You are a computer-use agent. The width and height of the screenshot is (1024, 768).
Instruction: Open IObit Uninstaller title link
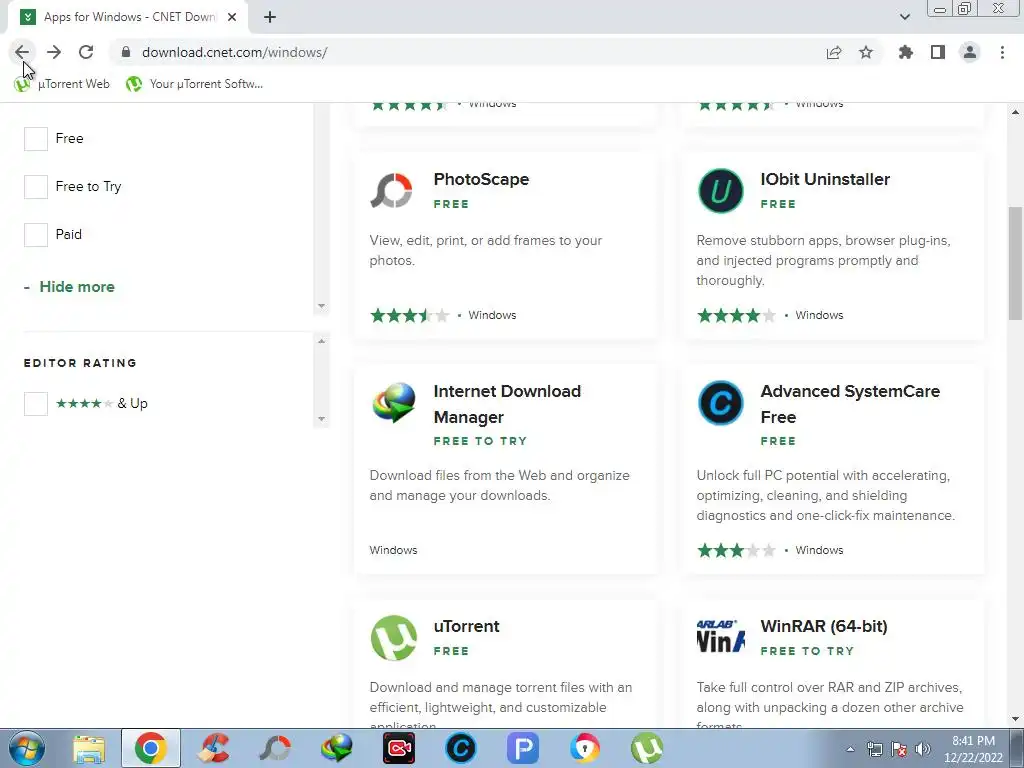[x=825, y=179]
